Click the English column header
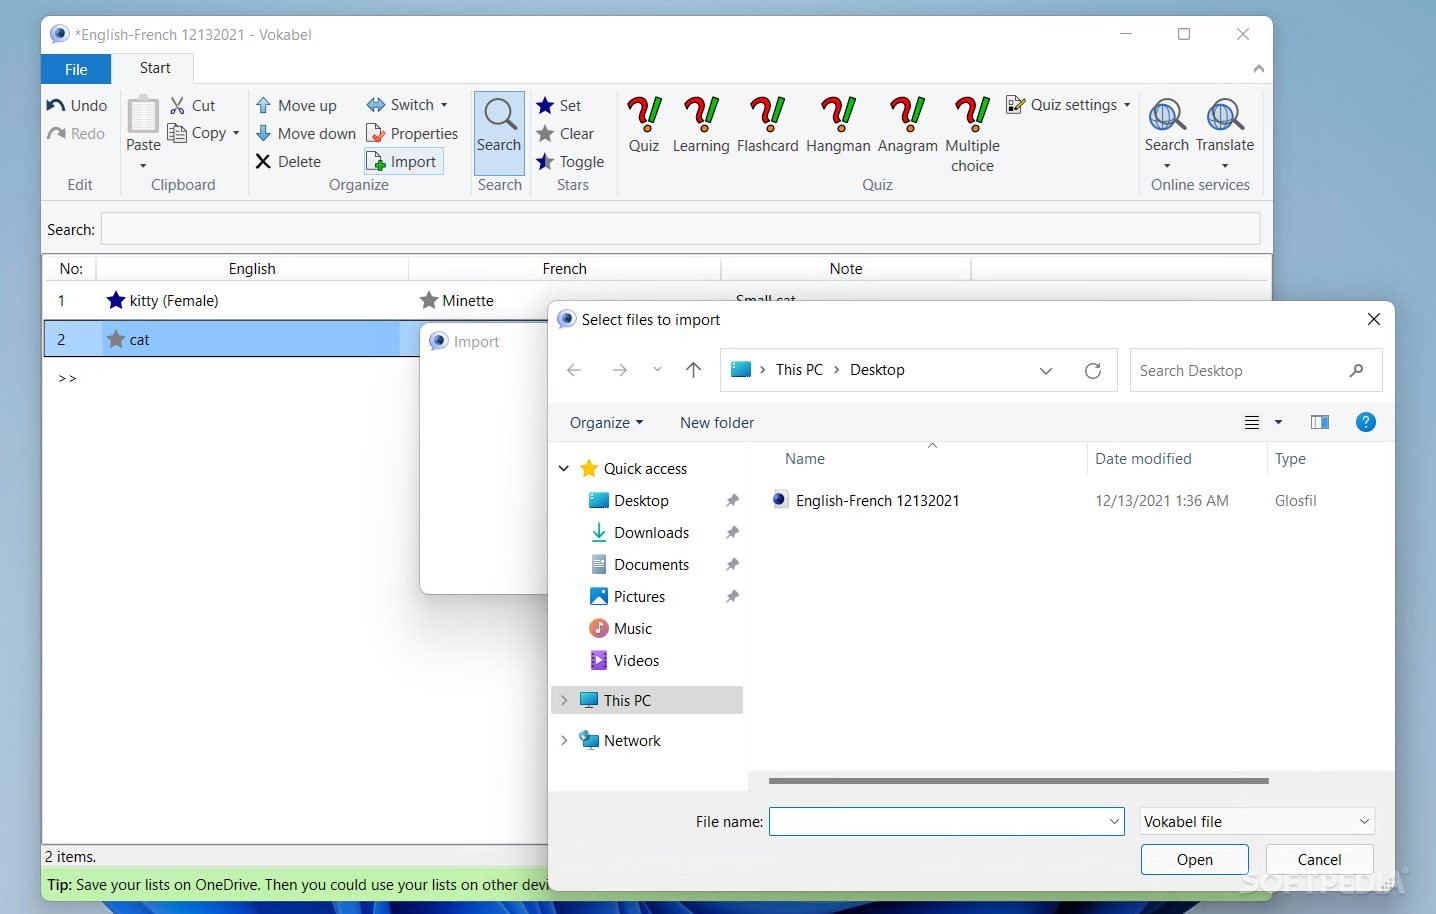 click(252, 268)
